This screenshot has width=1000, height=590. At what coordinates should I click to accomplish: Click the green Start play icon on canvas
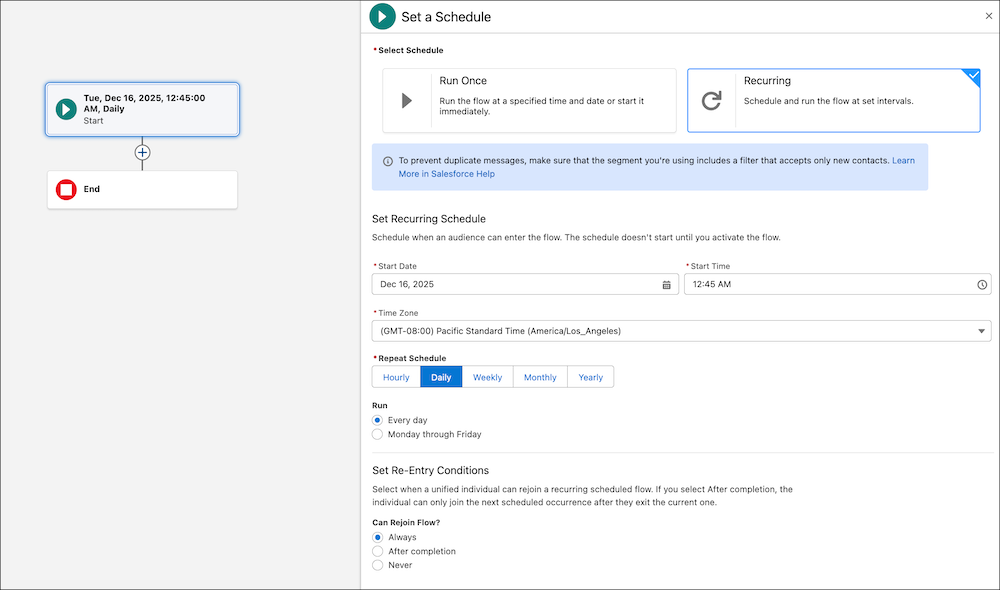click(66, 109)
